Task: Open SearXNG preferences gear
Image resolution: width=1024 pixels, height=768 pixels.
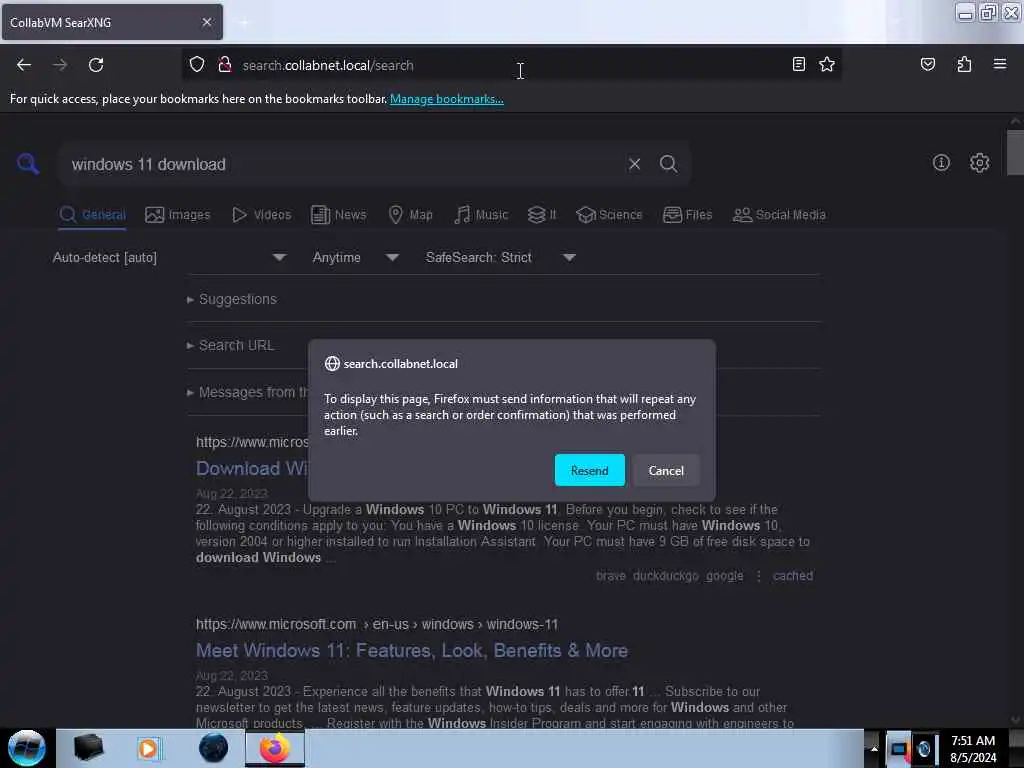Action: (x=979, y=163)
